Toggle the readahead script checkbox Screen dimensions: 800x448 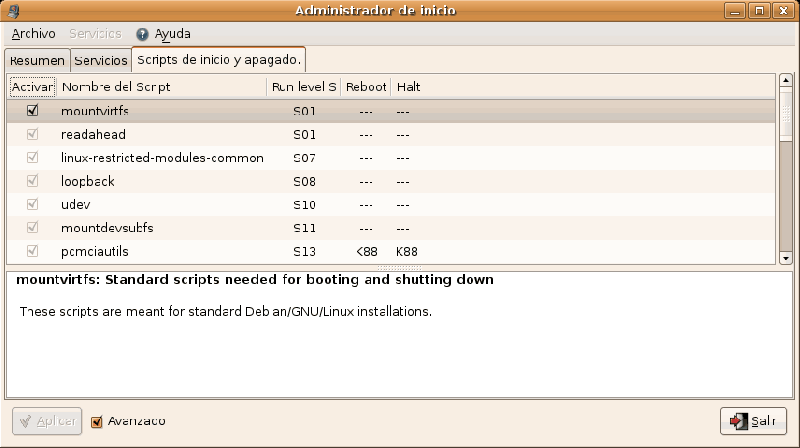click(33, 134)
